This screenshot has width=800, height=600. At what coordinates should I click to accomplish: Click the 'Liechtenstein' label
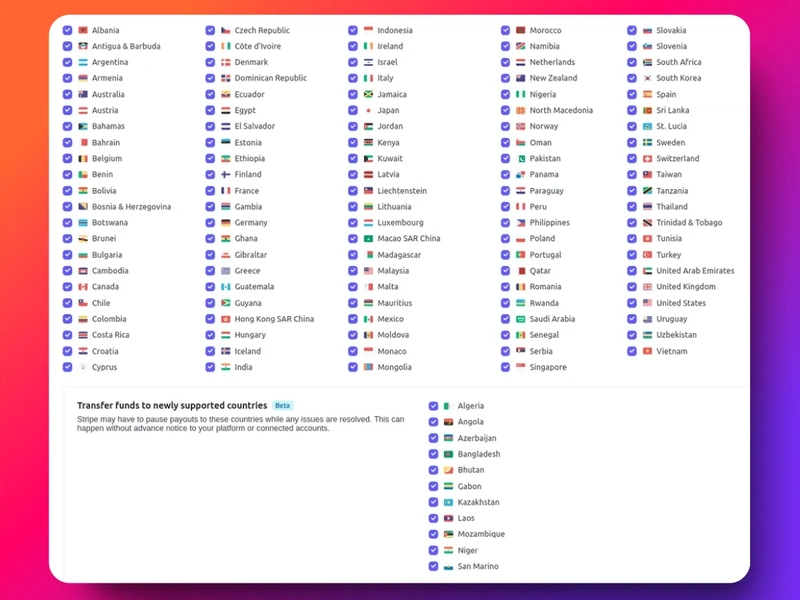(x=402, y=191)
